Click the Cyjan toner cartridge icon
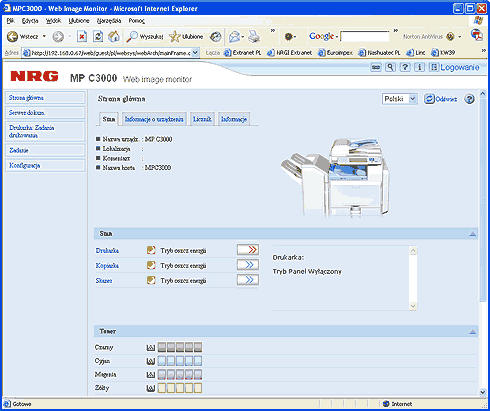490x411 pixels. (x=151, y=361)
